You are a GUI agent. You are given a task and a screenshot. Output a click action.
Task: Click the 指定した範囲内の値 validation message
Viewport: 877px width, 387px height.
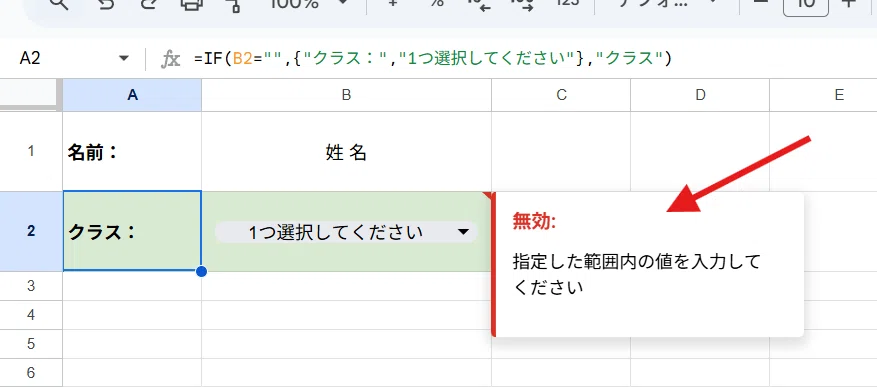(x=637, y=274)
